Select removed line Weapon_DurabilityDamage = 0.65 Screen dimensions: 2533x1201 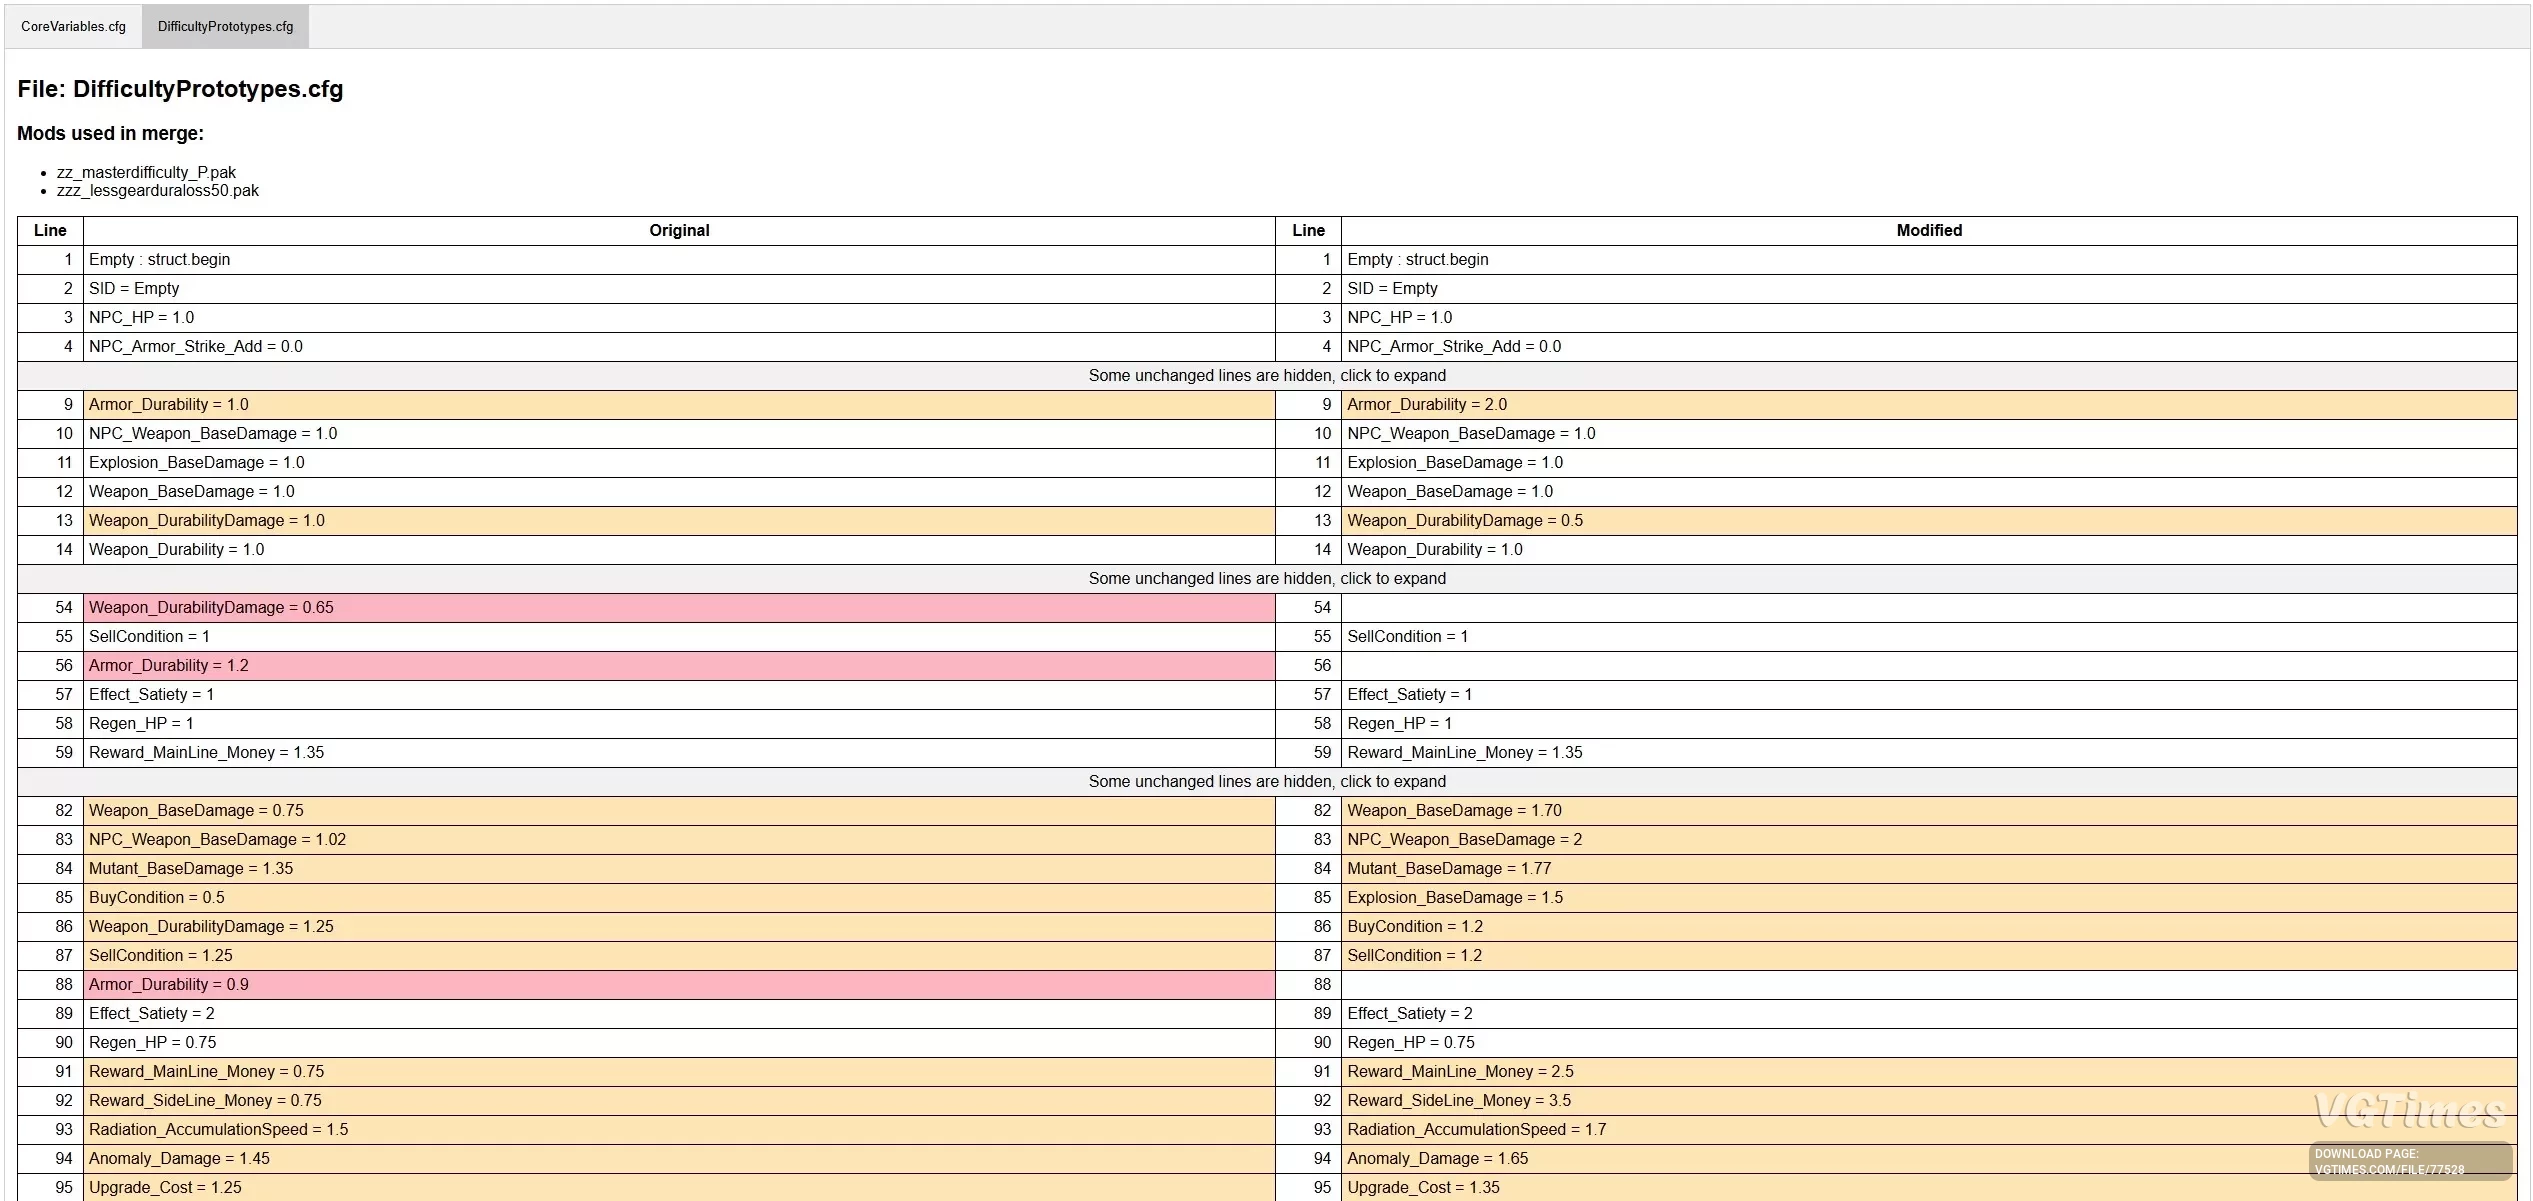pyautogui.click(x=211, y=608)
